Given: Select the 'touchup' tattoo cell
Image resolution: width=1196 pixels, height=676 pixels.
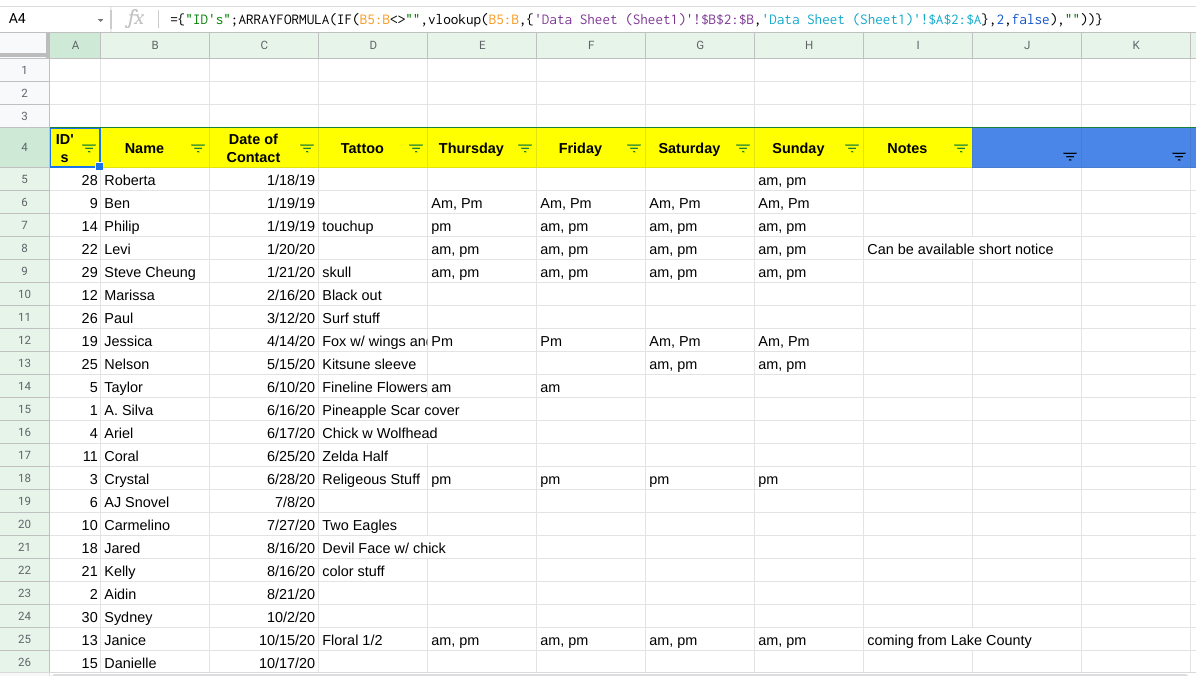Looking at the screenshot, I should (x=373, y=226).
